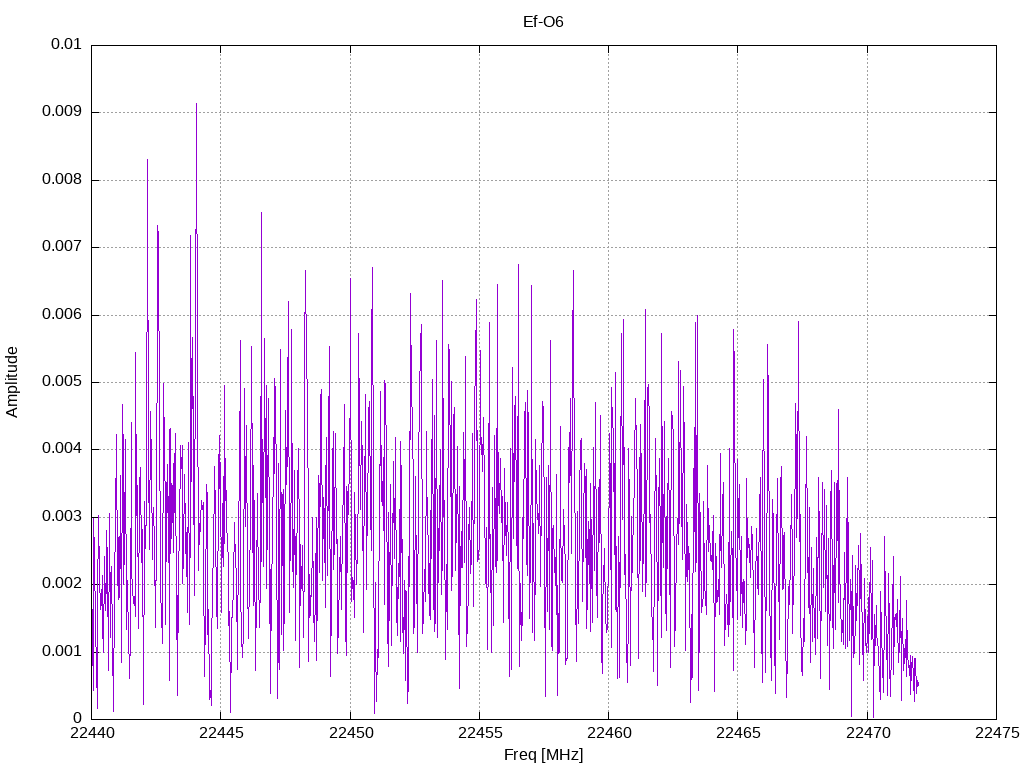Viewport: 1024px width, 768px height.
Task: Click the 22455 x-axis tick label
Action: coord(480,733)
